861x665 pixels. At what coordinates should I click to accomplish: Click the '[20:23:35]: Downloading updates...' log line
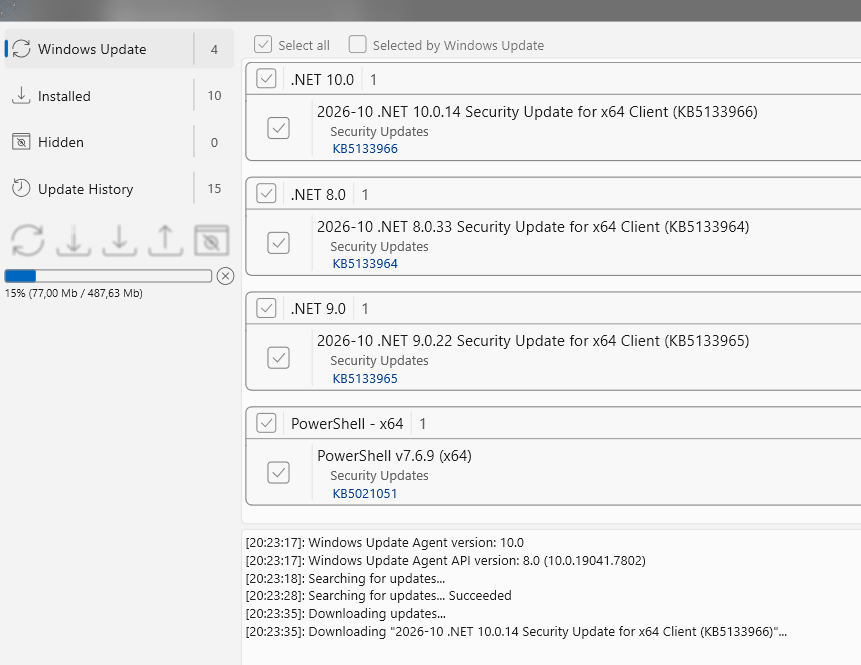tap(346, 613)
